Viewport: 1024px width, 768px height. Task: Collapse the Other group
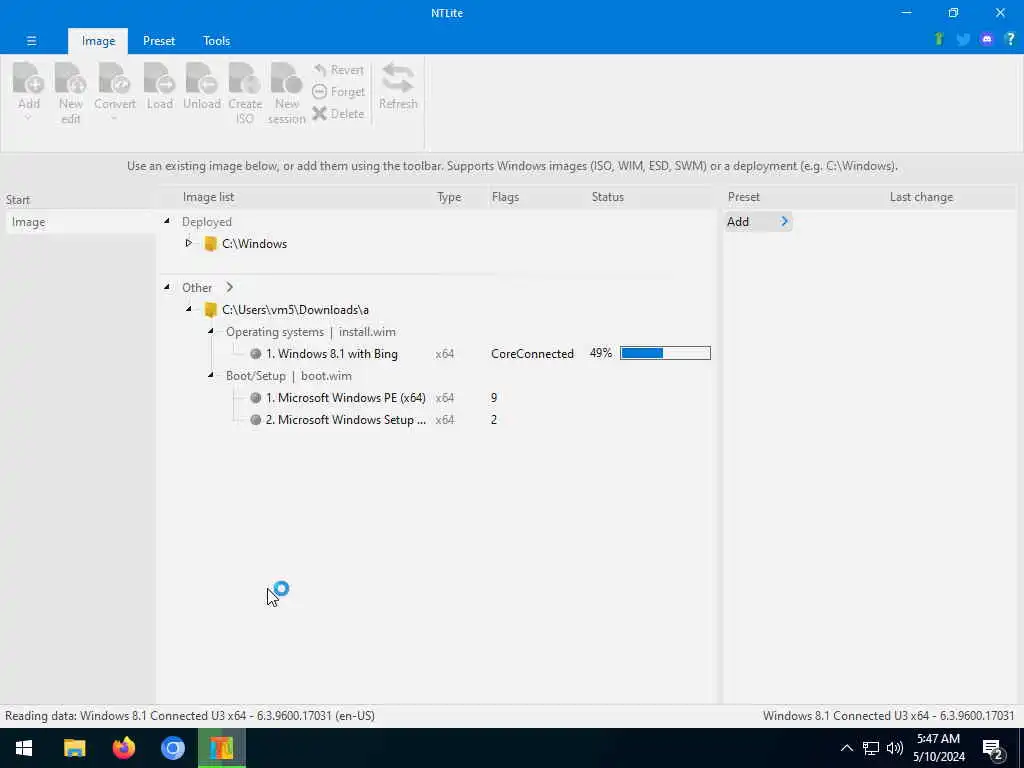(x=167, y=286)
